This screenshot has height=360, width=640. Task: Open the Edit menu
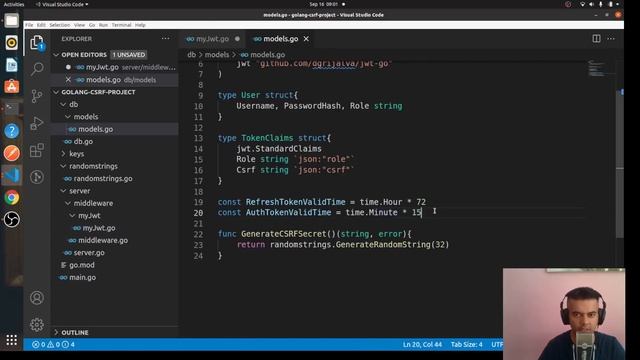tap(41, 25)
